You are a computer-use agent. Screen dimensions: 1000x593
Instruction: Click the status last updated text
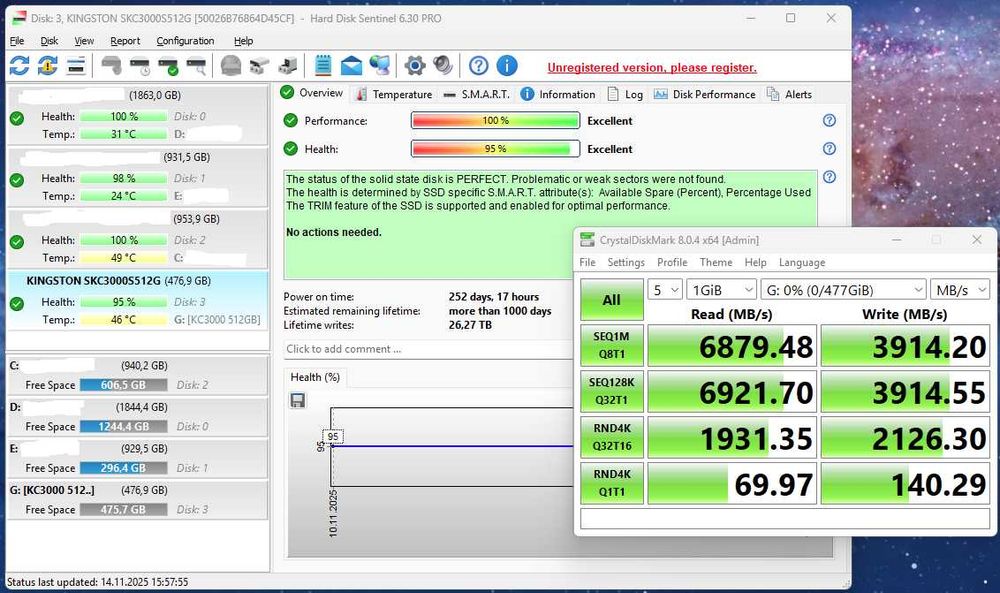(98, 582)
